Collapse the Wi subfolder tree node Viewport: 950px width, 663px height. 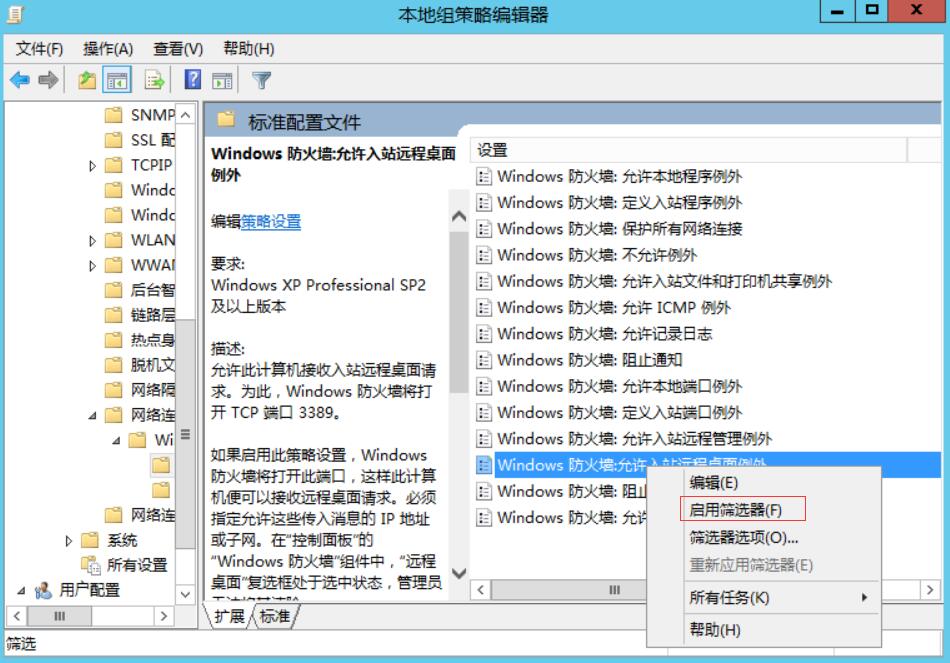coord(116,441)
